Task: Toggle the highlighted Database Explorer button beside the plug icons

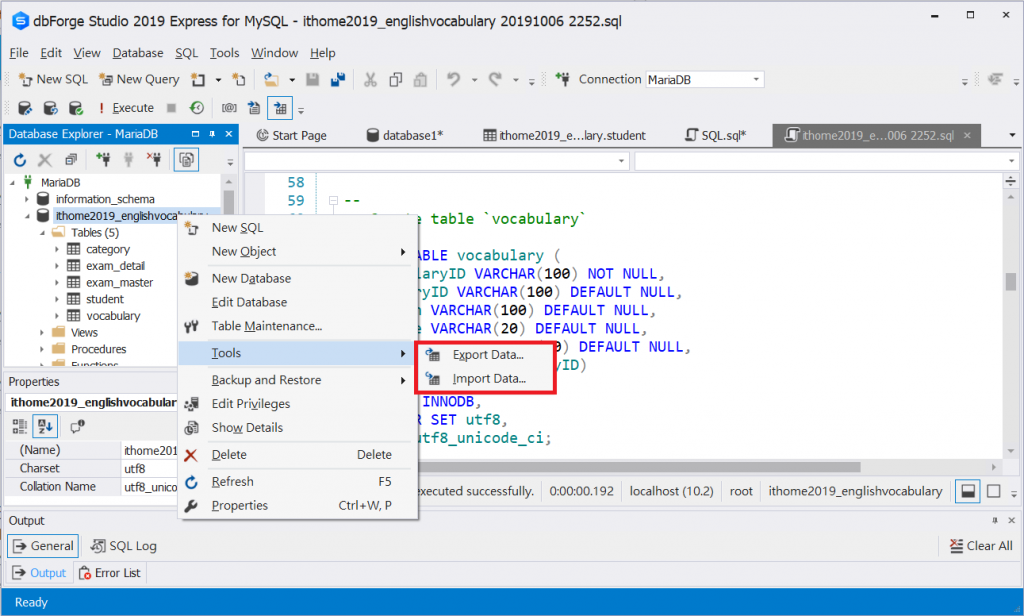Action: (x=187, y=159)
